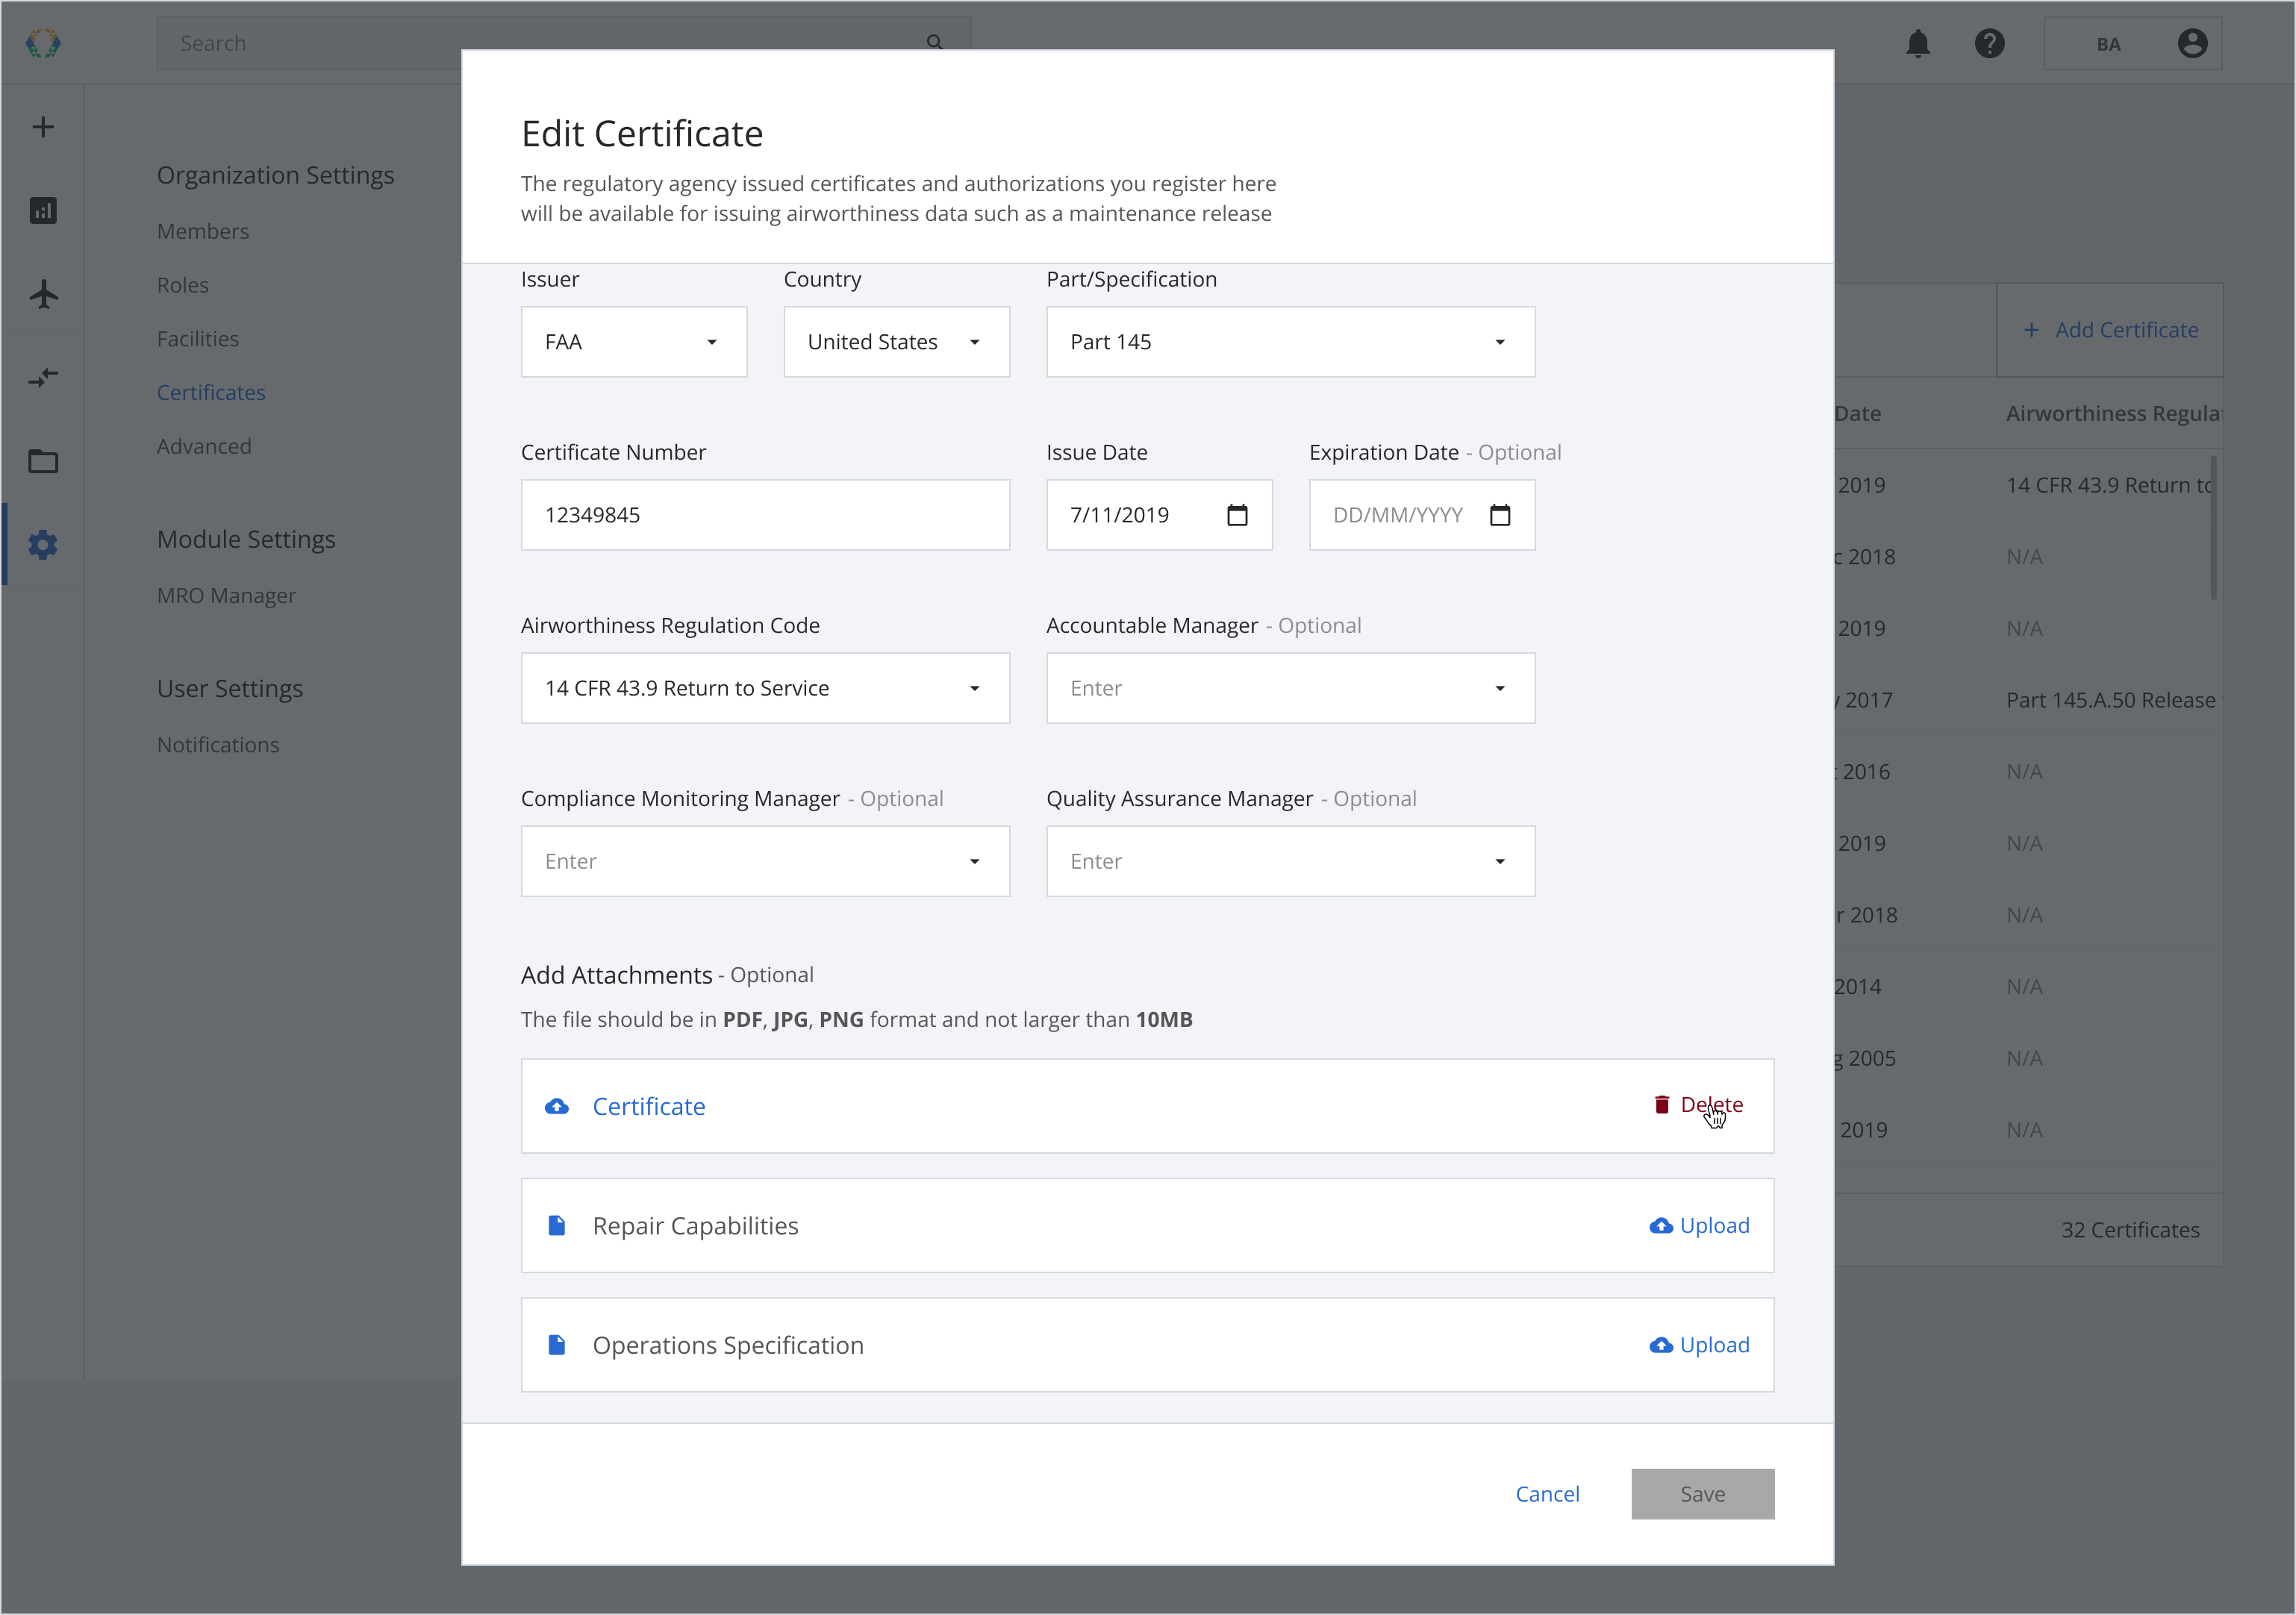This screenshot has height=1615, width=2296.
Task: Click the Add Certificate button
Action: 2110,330
